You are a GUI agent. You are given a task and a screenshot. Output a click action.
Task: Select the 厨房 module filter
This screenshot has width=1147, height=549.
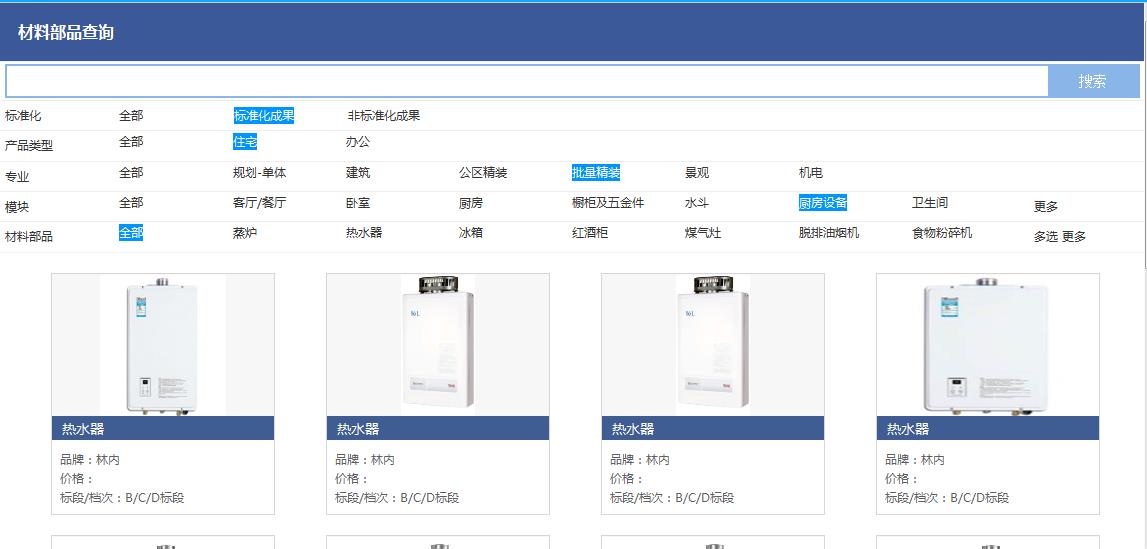[470, 203]
